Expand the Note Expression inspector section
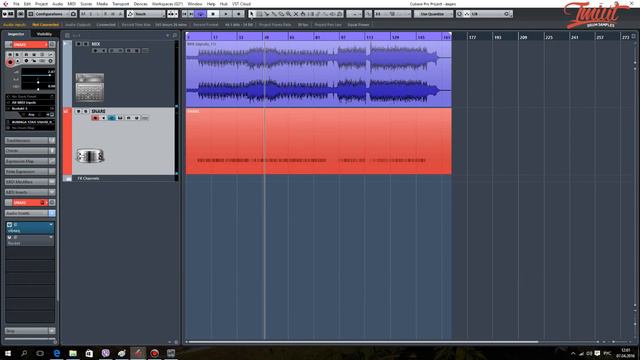This screenshot has height=360, width=640. pos(30,171)
